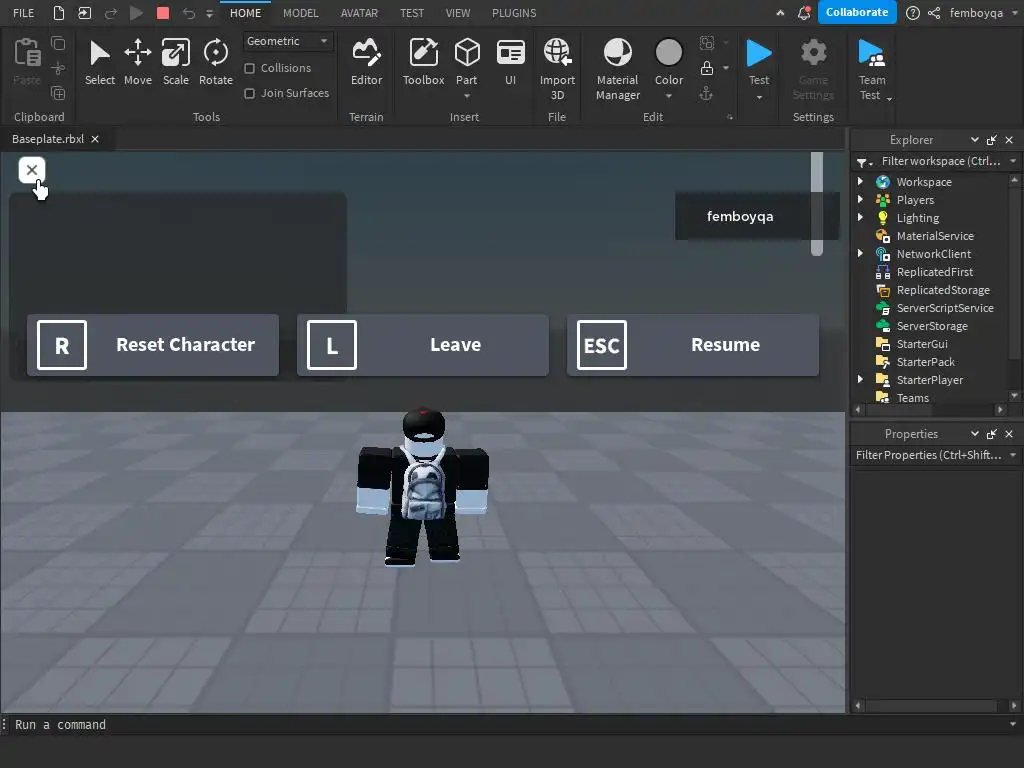Click the Reset Character button

(x=153, y=345)
